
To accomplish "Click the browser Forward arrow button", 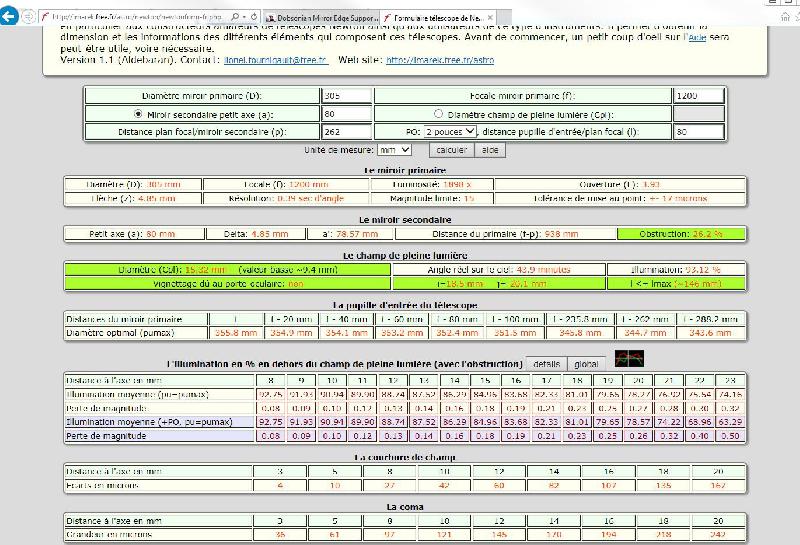I will (29, 17).
